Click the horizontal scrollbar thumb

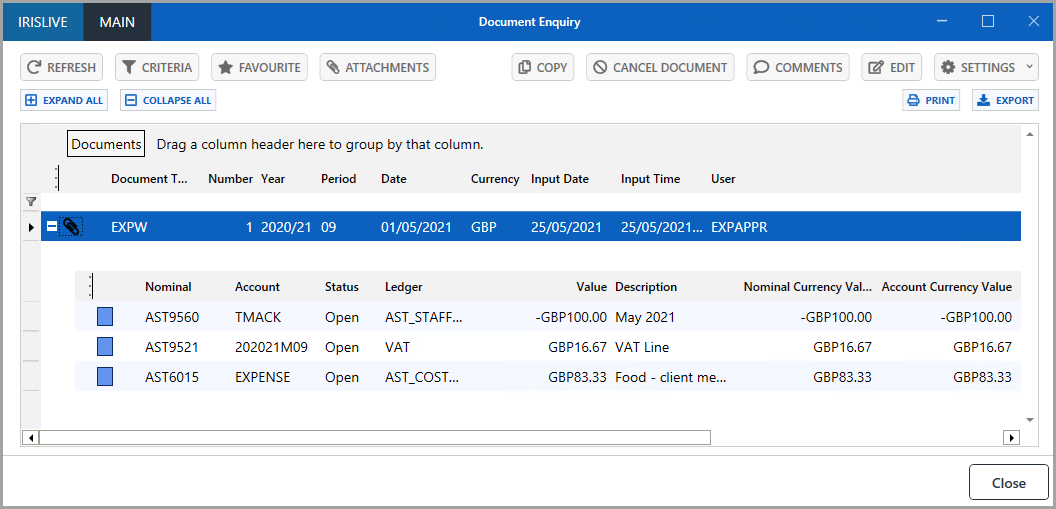pyautogui.click(x=375, y=438)
